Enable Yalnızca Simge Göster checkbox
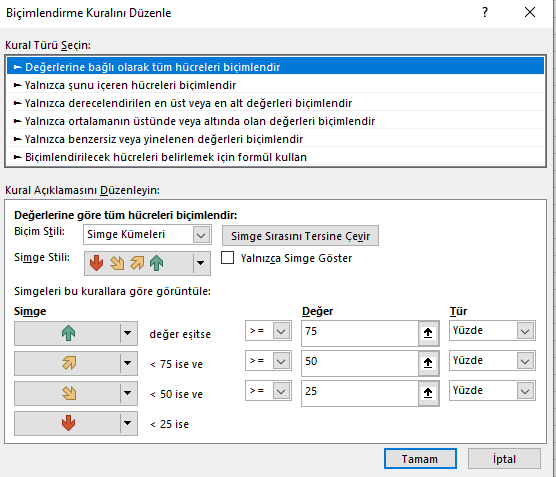This screenshot has height=477, width=556. pyautogui.click(x=227, y=258)
